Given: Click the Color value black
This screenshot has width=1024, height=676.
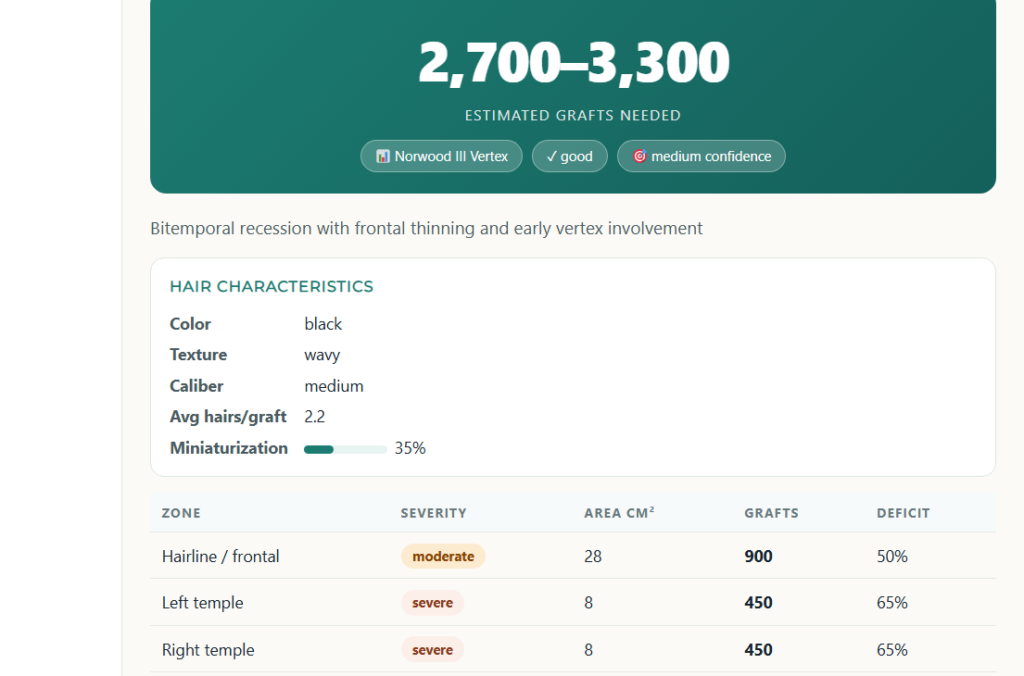Looking at the screenshot, I should 323,324.
